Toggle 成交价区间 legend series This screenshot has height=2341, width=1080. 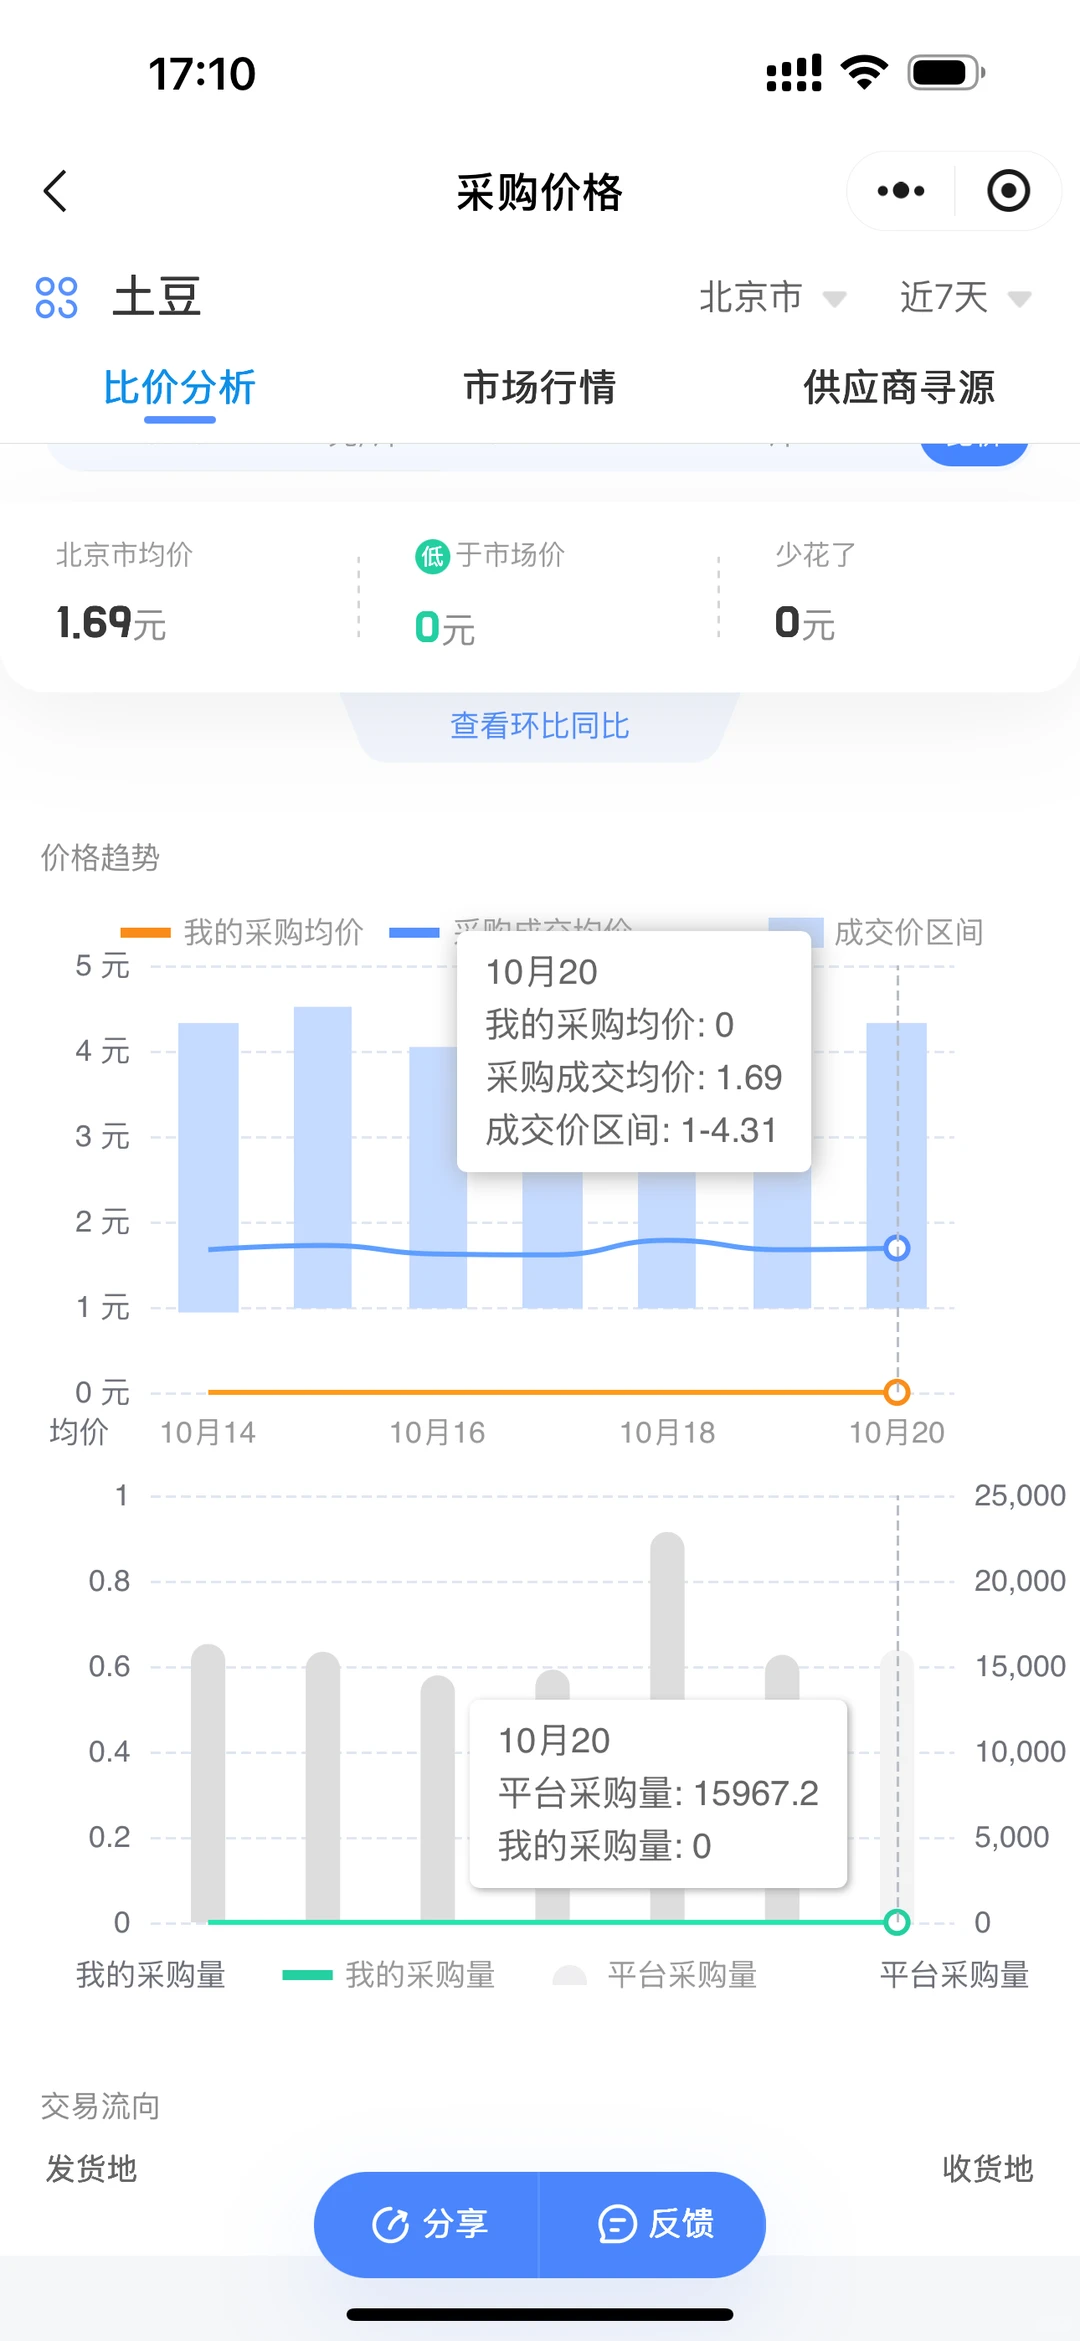(876, 932)
